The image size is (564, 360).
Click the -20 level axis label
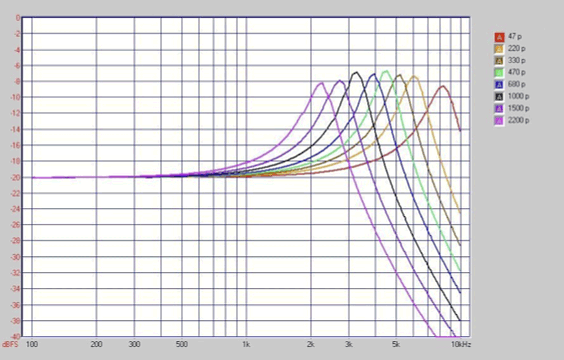[x=16, y=177]
